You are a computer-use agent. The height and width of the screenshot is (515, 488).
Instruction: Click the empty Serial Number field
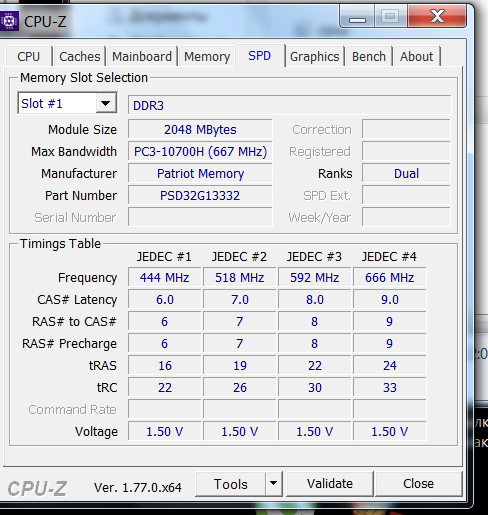click(200, 217)
